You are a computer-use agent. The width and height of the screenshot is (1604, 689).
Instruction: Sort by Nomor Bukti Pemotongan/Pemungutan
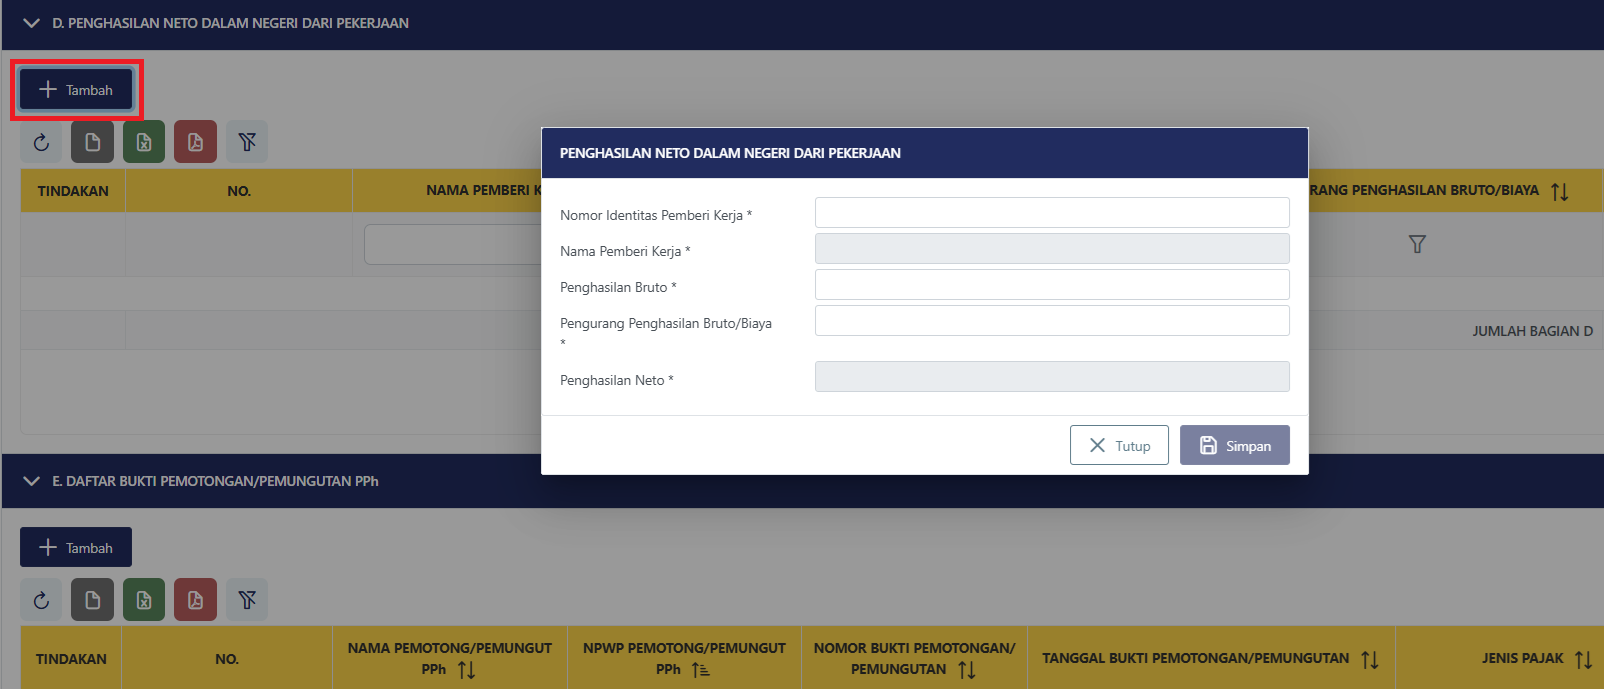click(x=967, y=670)
